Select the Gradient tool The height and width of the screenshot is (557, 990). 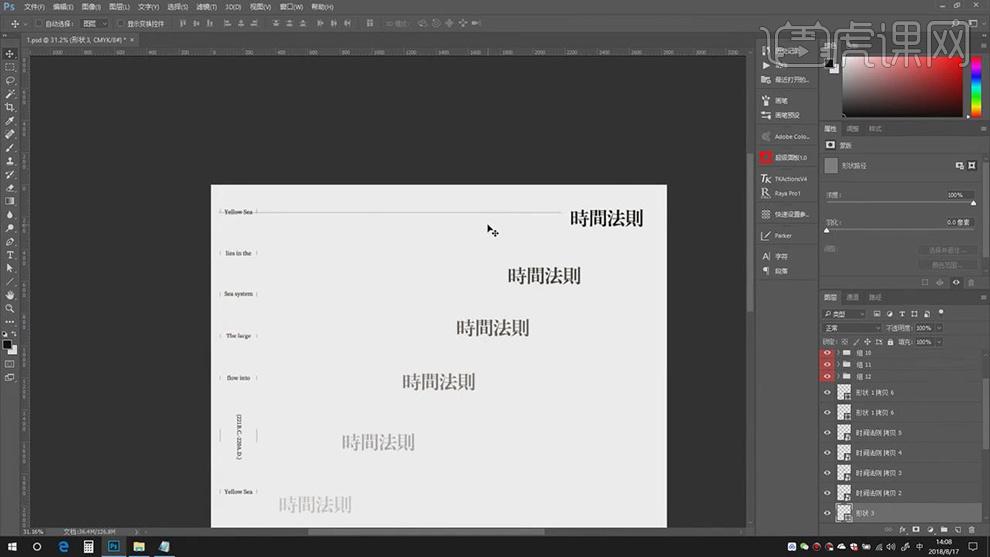9,201
